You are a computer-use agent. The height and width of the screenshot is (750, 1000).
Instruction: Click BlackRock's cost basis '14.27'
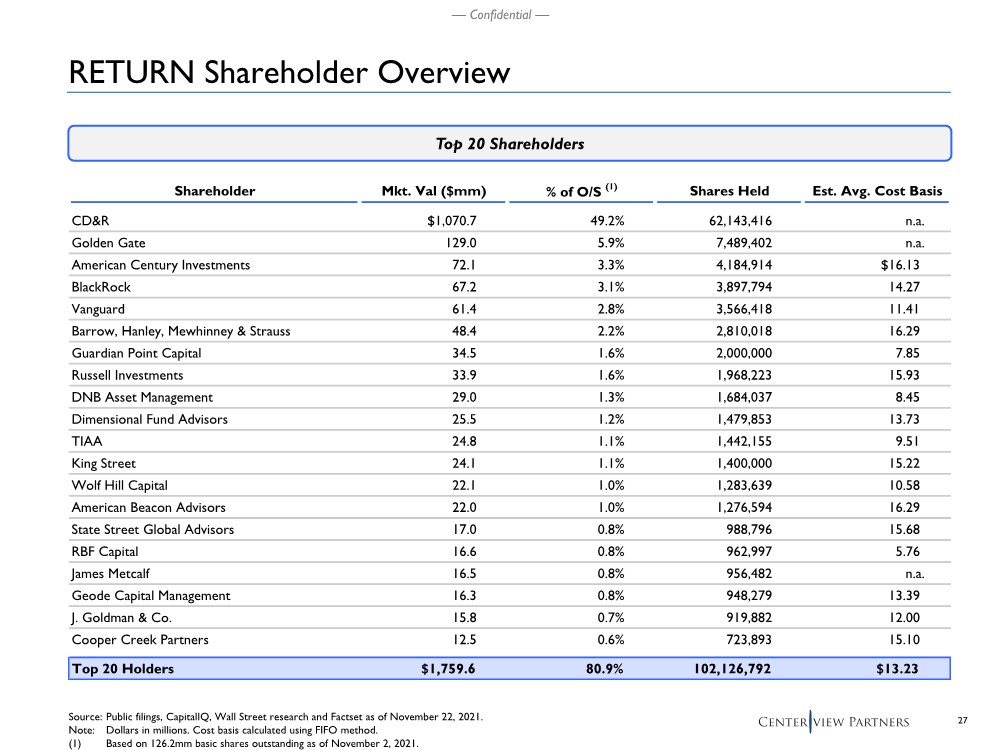(x=904, y=287)
